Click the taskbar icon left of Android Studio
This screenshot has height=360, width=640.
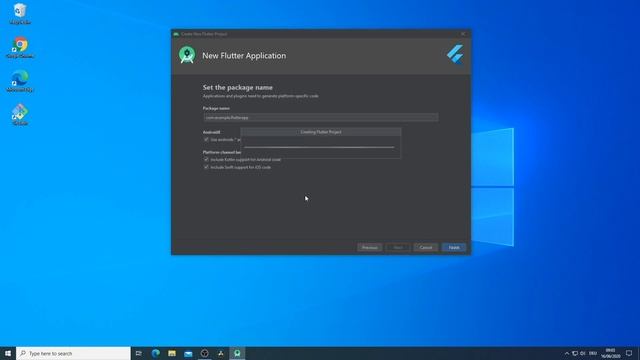click(221, 353)
